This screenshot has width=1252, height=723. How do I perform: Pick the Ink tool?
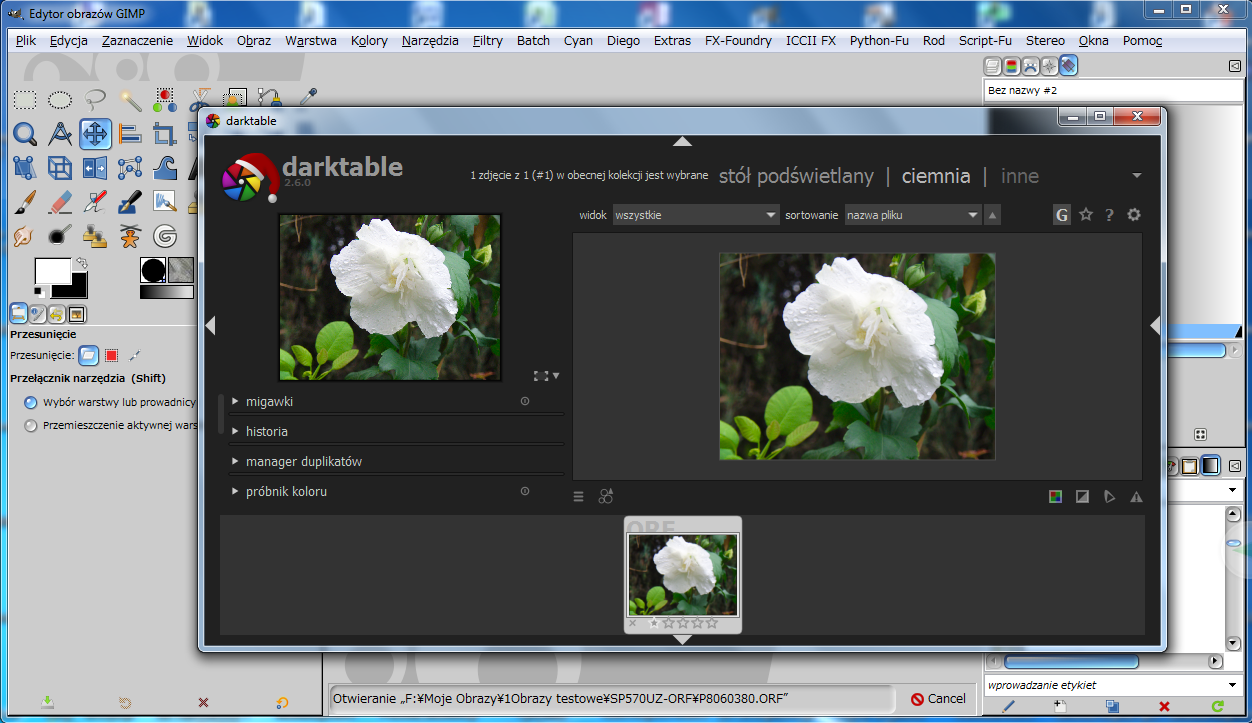130,202
